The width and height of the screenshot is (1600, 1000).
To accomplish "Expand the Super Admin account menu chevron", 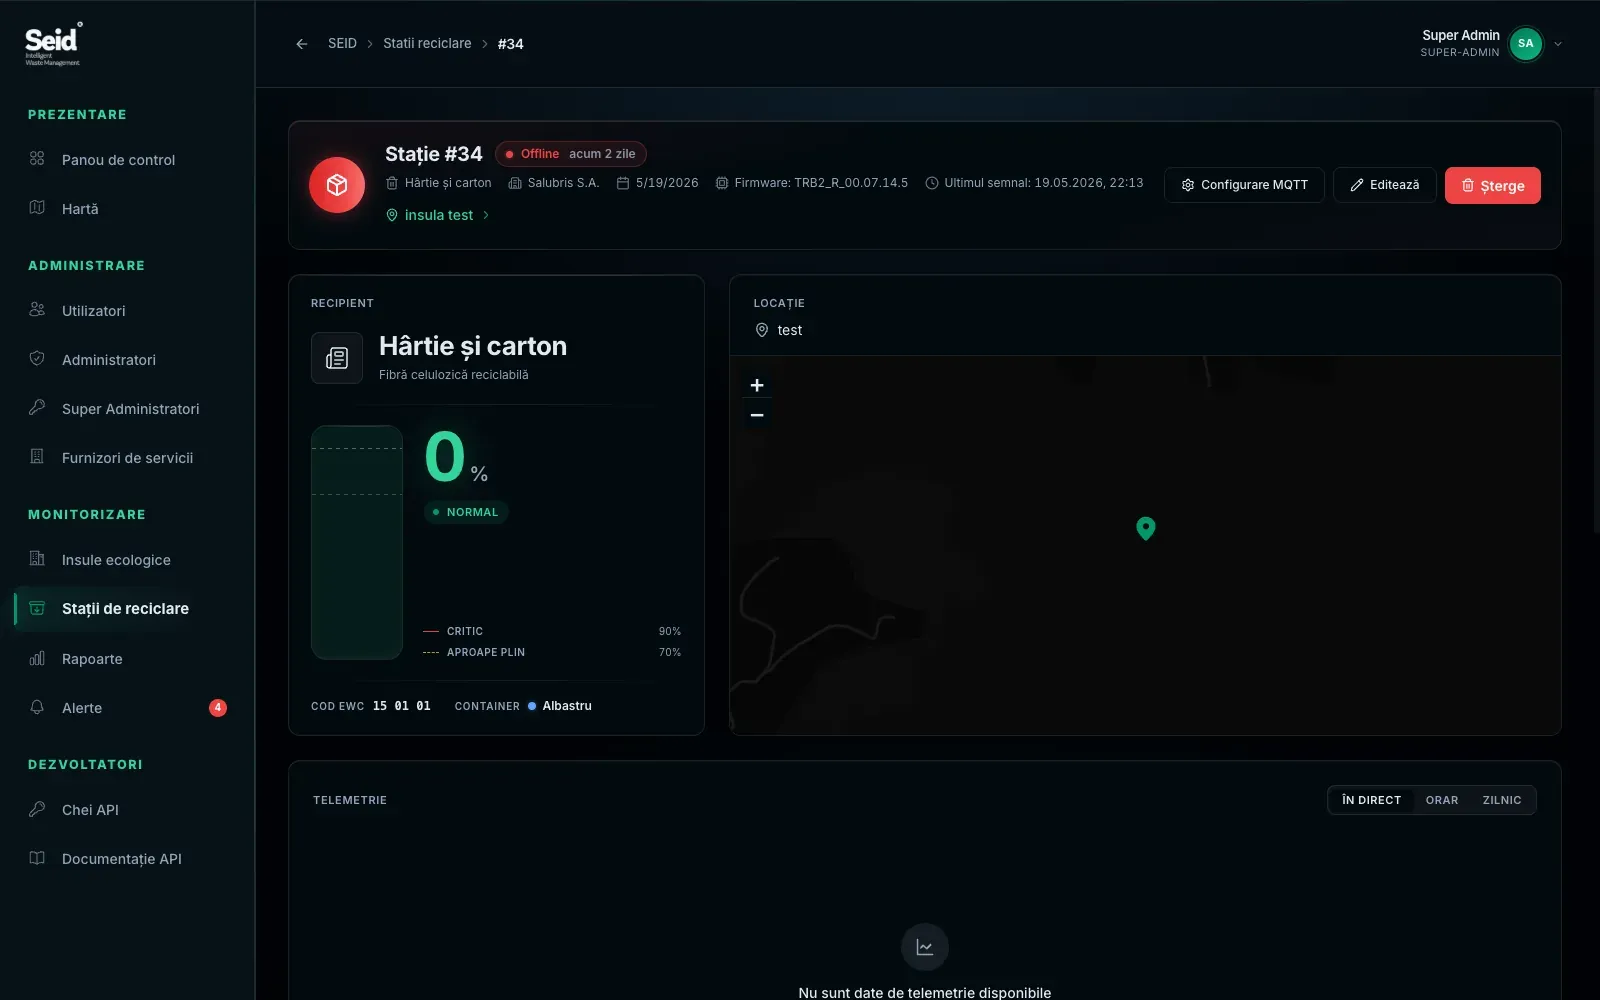I will [x=1558, y=44].
